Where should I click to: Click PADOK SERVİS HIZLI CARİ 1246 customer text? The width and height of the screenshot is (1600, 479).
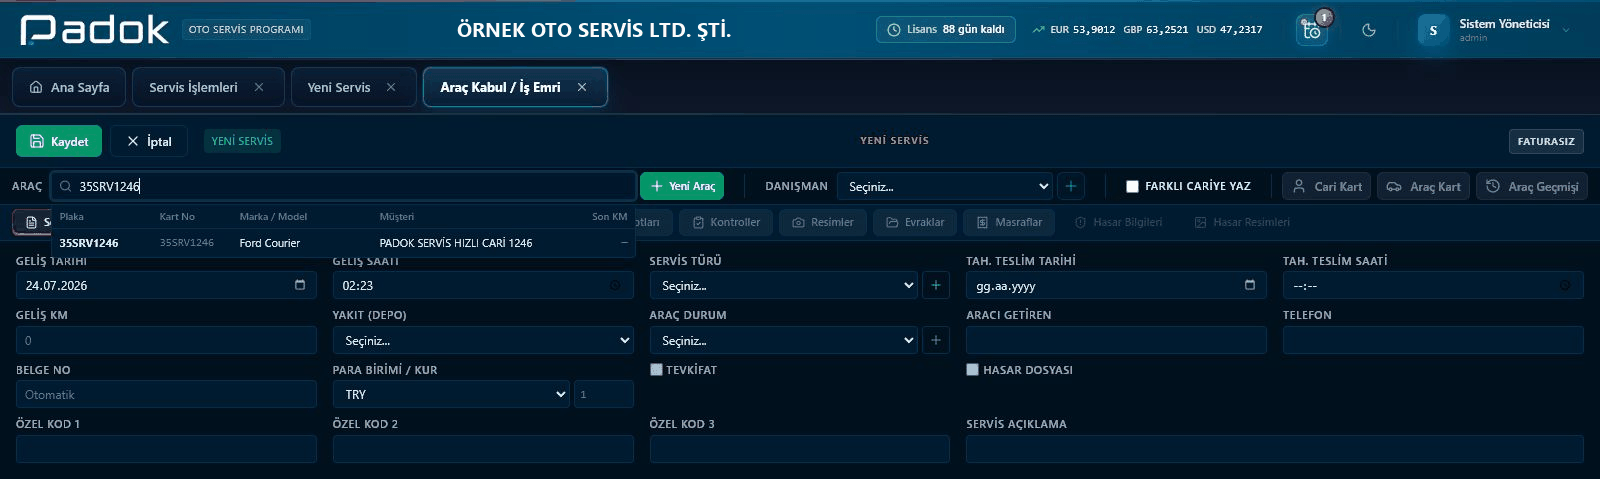(x=456, y=243)
